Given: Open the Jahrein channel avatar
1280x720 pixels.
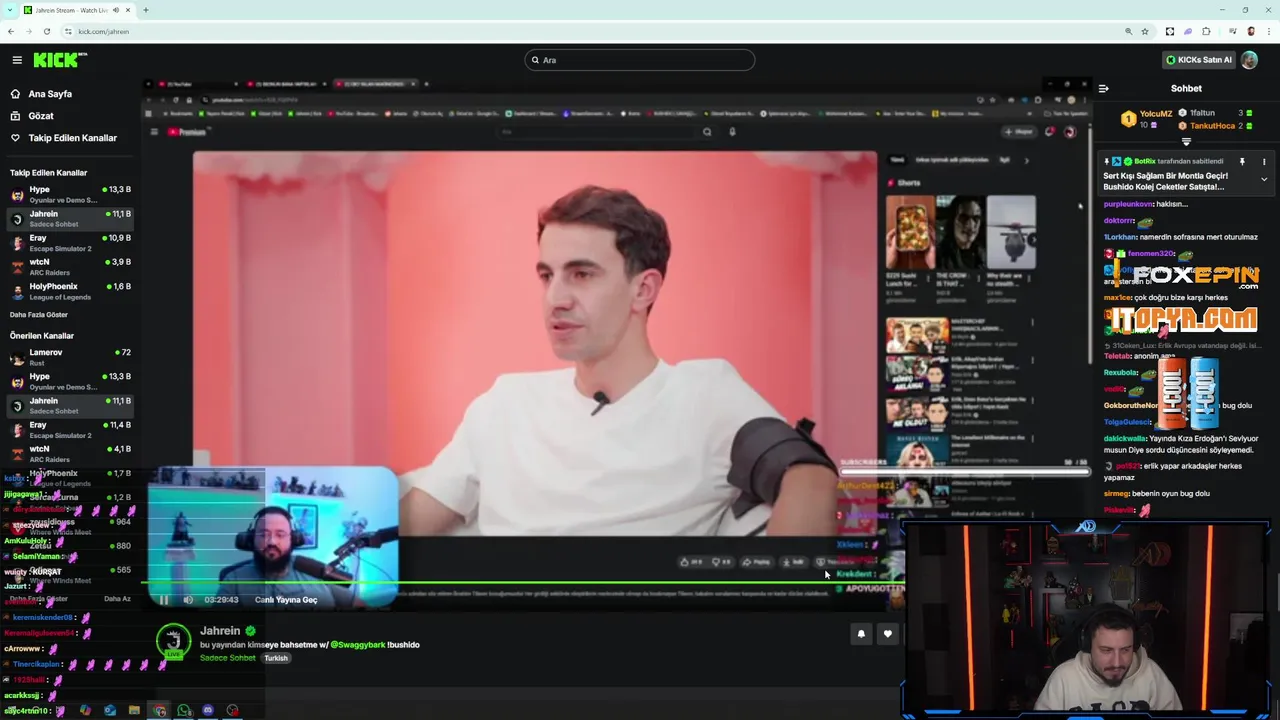Looking at the screenshot, I should pyautogui.click(x=173, y=641).
